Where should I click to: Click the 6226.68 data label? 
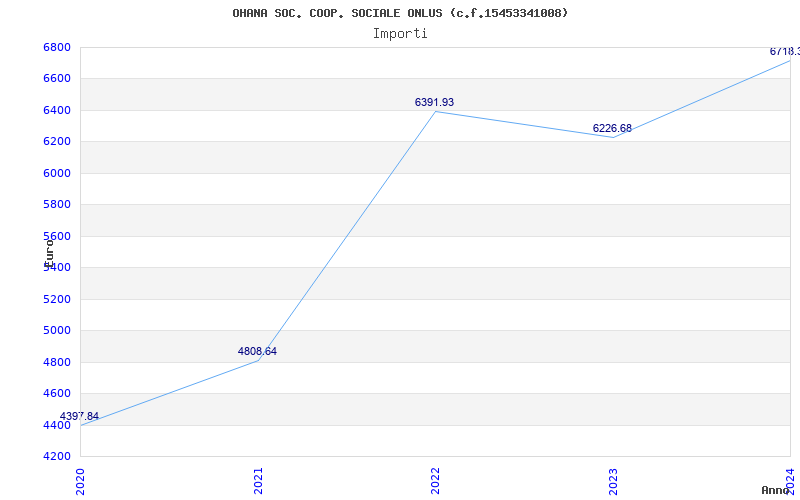pyautogui.click(x=612, y=129)
